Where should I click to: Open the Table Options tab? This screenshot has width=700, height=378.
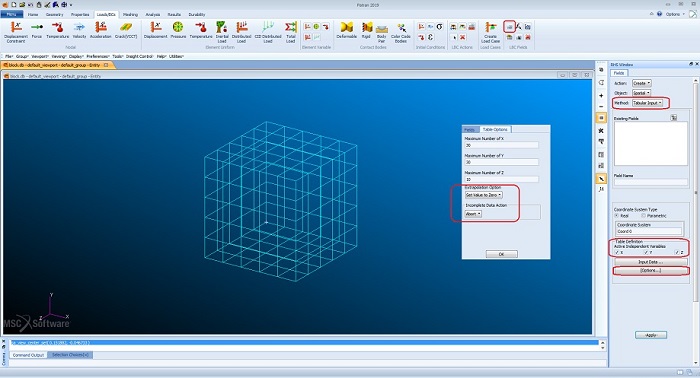pos(495,129)
